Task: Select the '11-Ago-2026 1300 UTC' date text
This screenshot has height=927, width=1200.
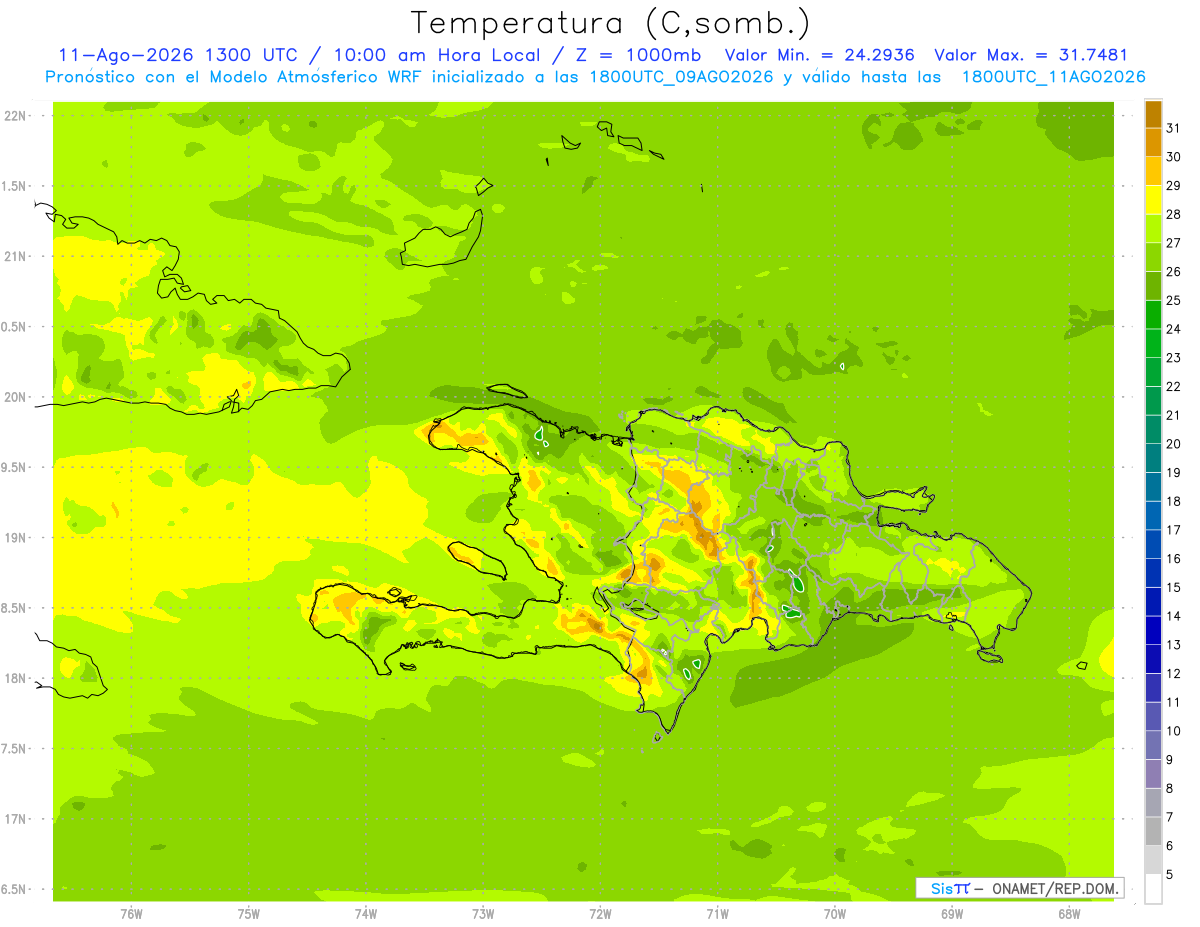Action: (177, 55)
